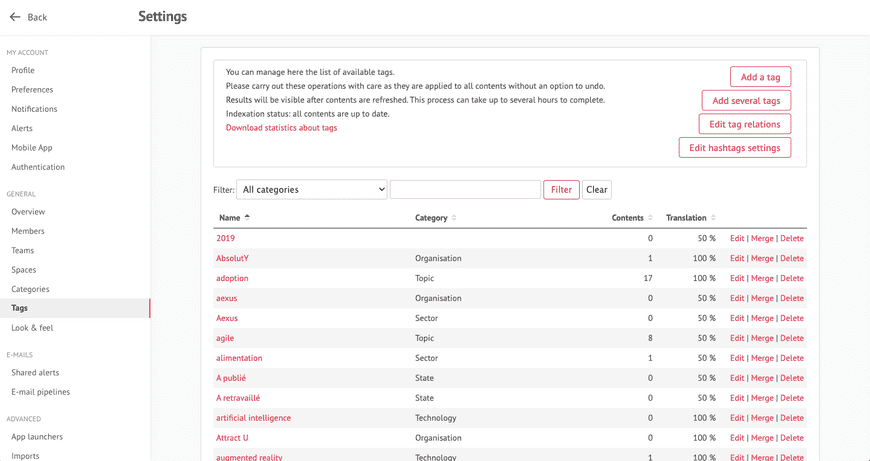Click the Clear button
The height and width of the screenshot is (461, 870).
[x=596, y=190]
